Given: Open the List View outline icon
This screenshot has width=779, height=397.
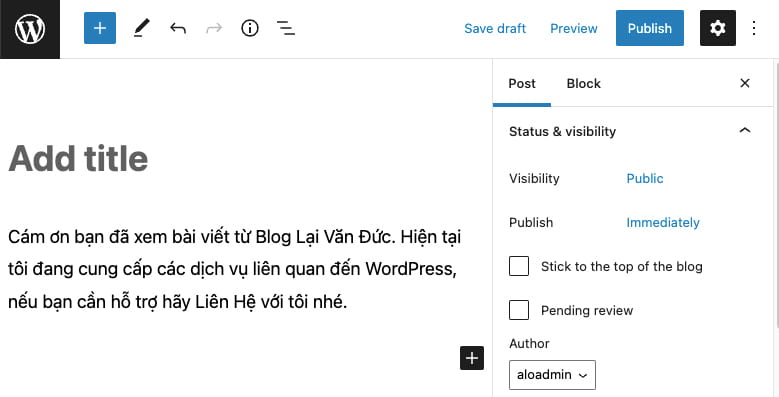Looking at the screenshot, I should [x=286, y=28].
